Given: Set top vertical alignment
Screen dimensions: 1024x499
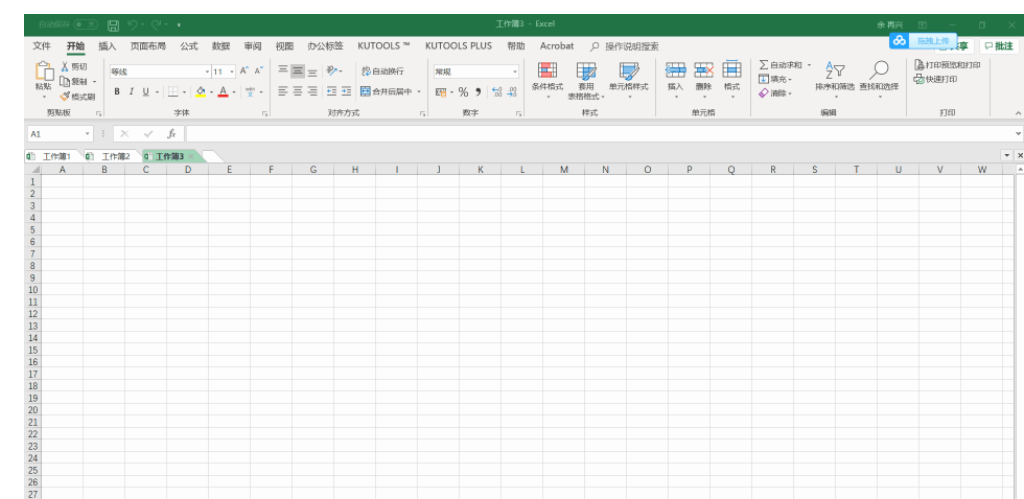Looking at the screenshot, I should (x=283, y=71).
